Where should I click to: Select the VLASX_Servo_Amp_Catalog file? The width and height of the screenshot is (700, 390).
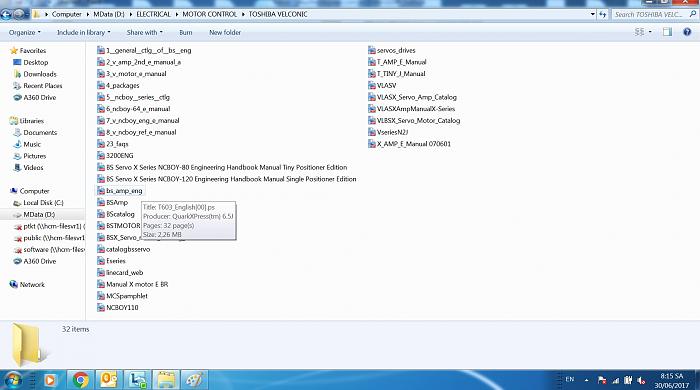(412, 97)
